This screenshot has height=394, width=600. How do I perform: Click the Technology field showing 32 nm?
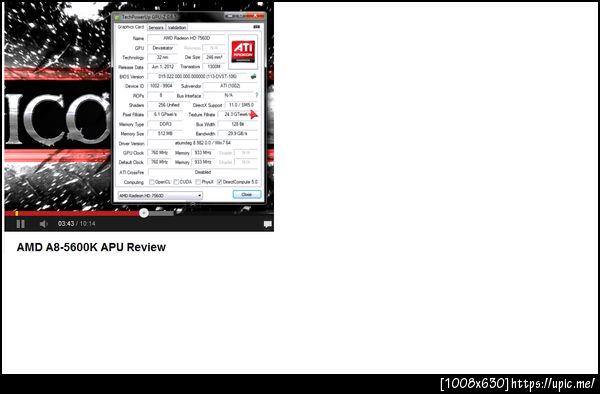coord(163,57)
